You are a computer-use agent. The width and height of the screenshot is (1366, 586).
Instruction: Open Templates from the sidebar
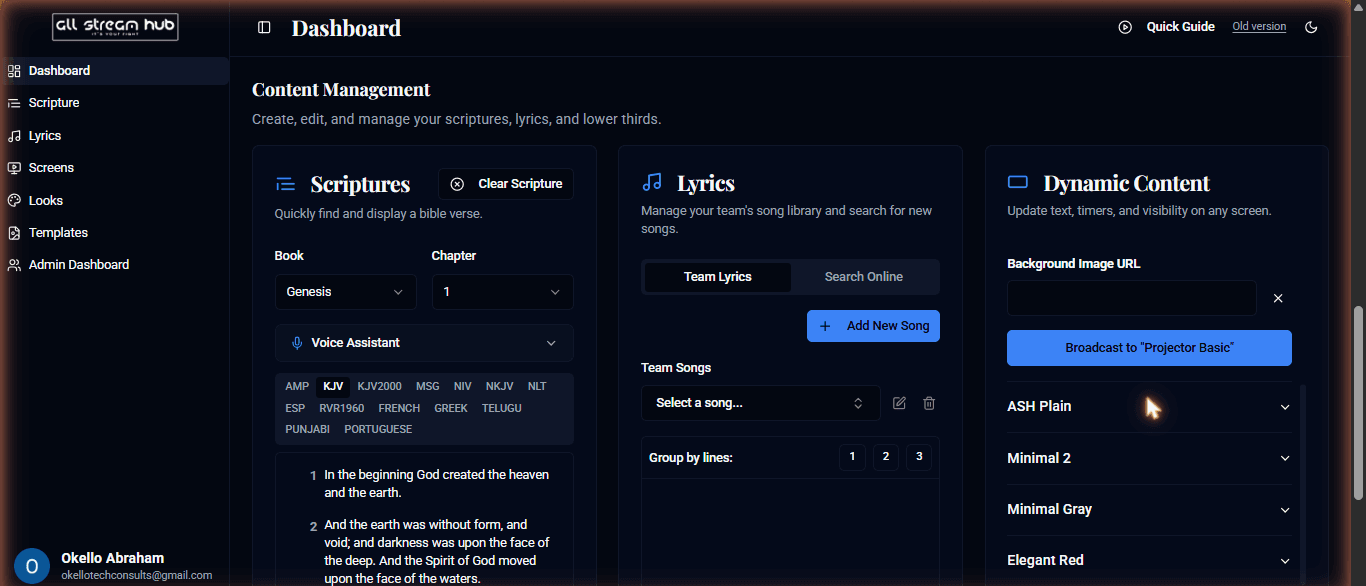pyautogui.click(x=115, y=232)
